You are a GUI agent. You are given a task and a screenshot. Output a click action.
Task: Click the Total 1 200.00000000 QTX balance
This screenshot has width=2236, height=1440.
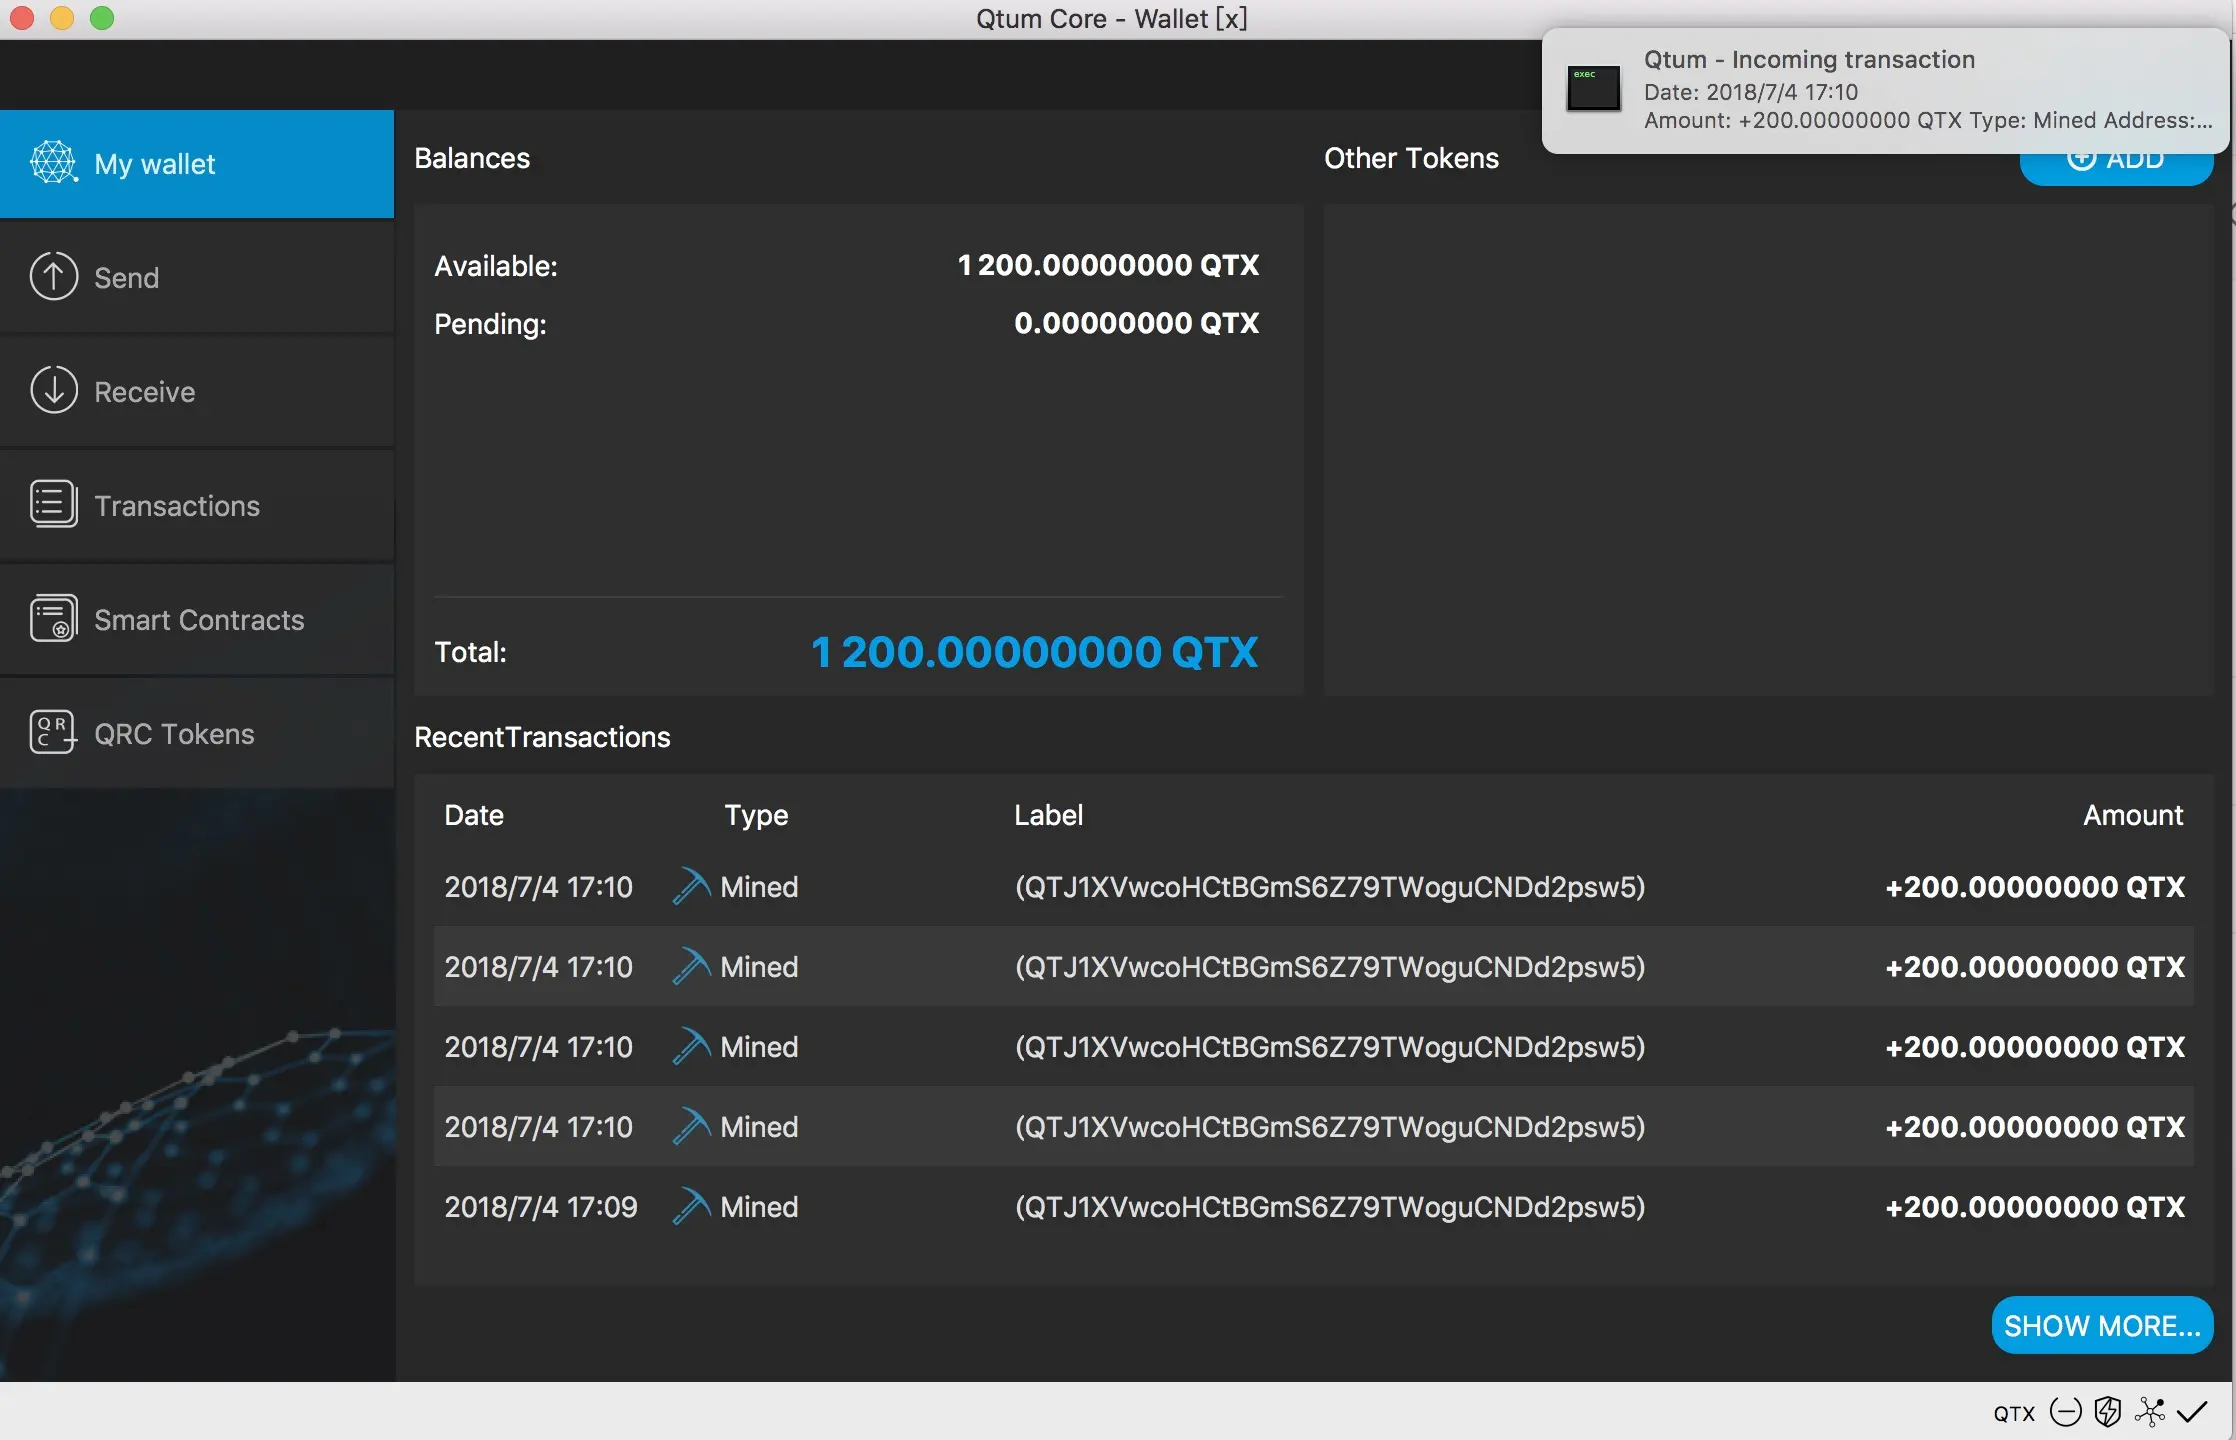click(1033, 652)
